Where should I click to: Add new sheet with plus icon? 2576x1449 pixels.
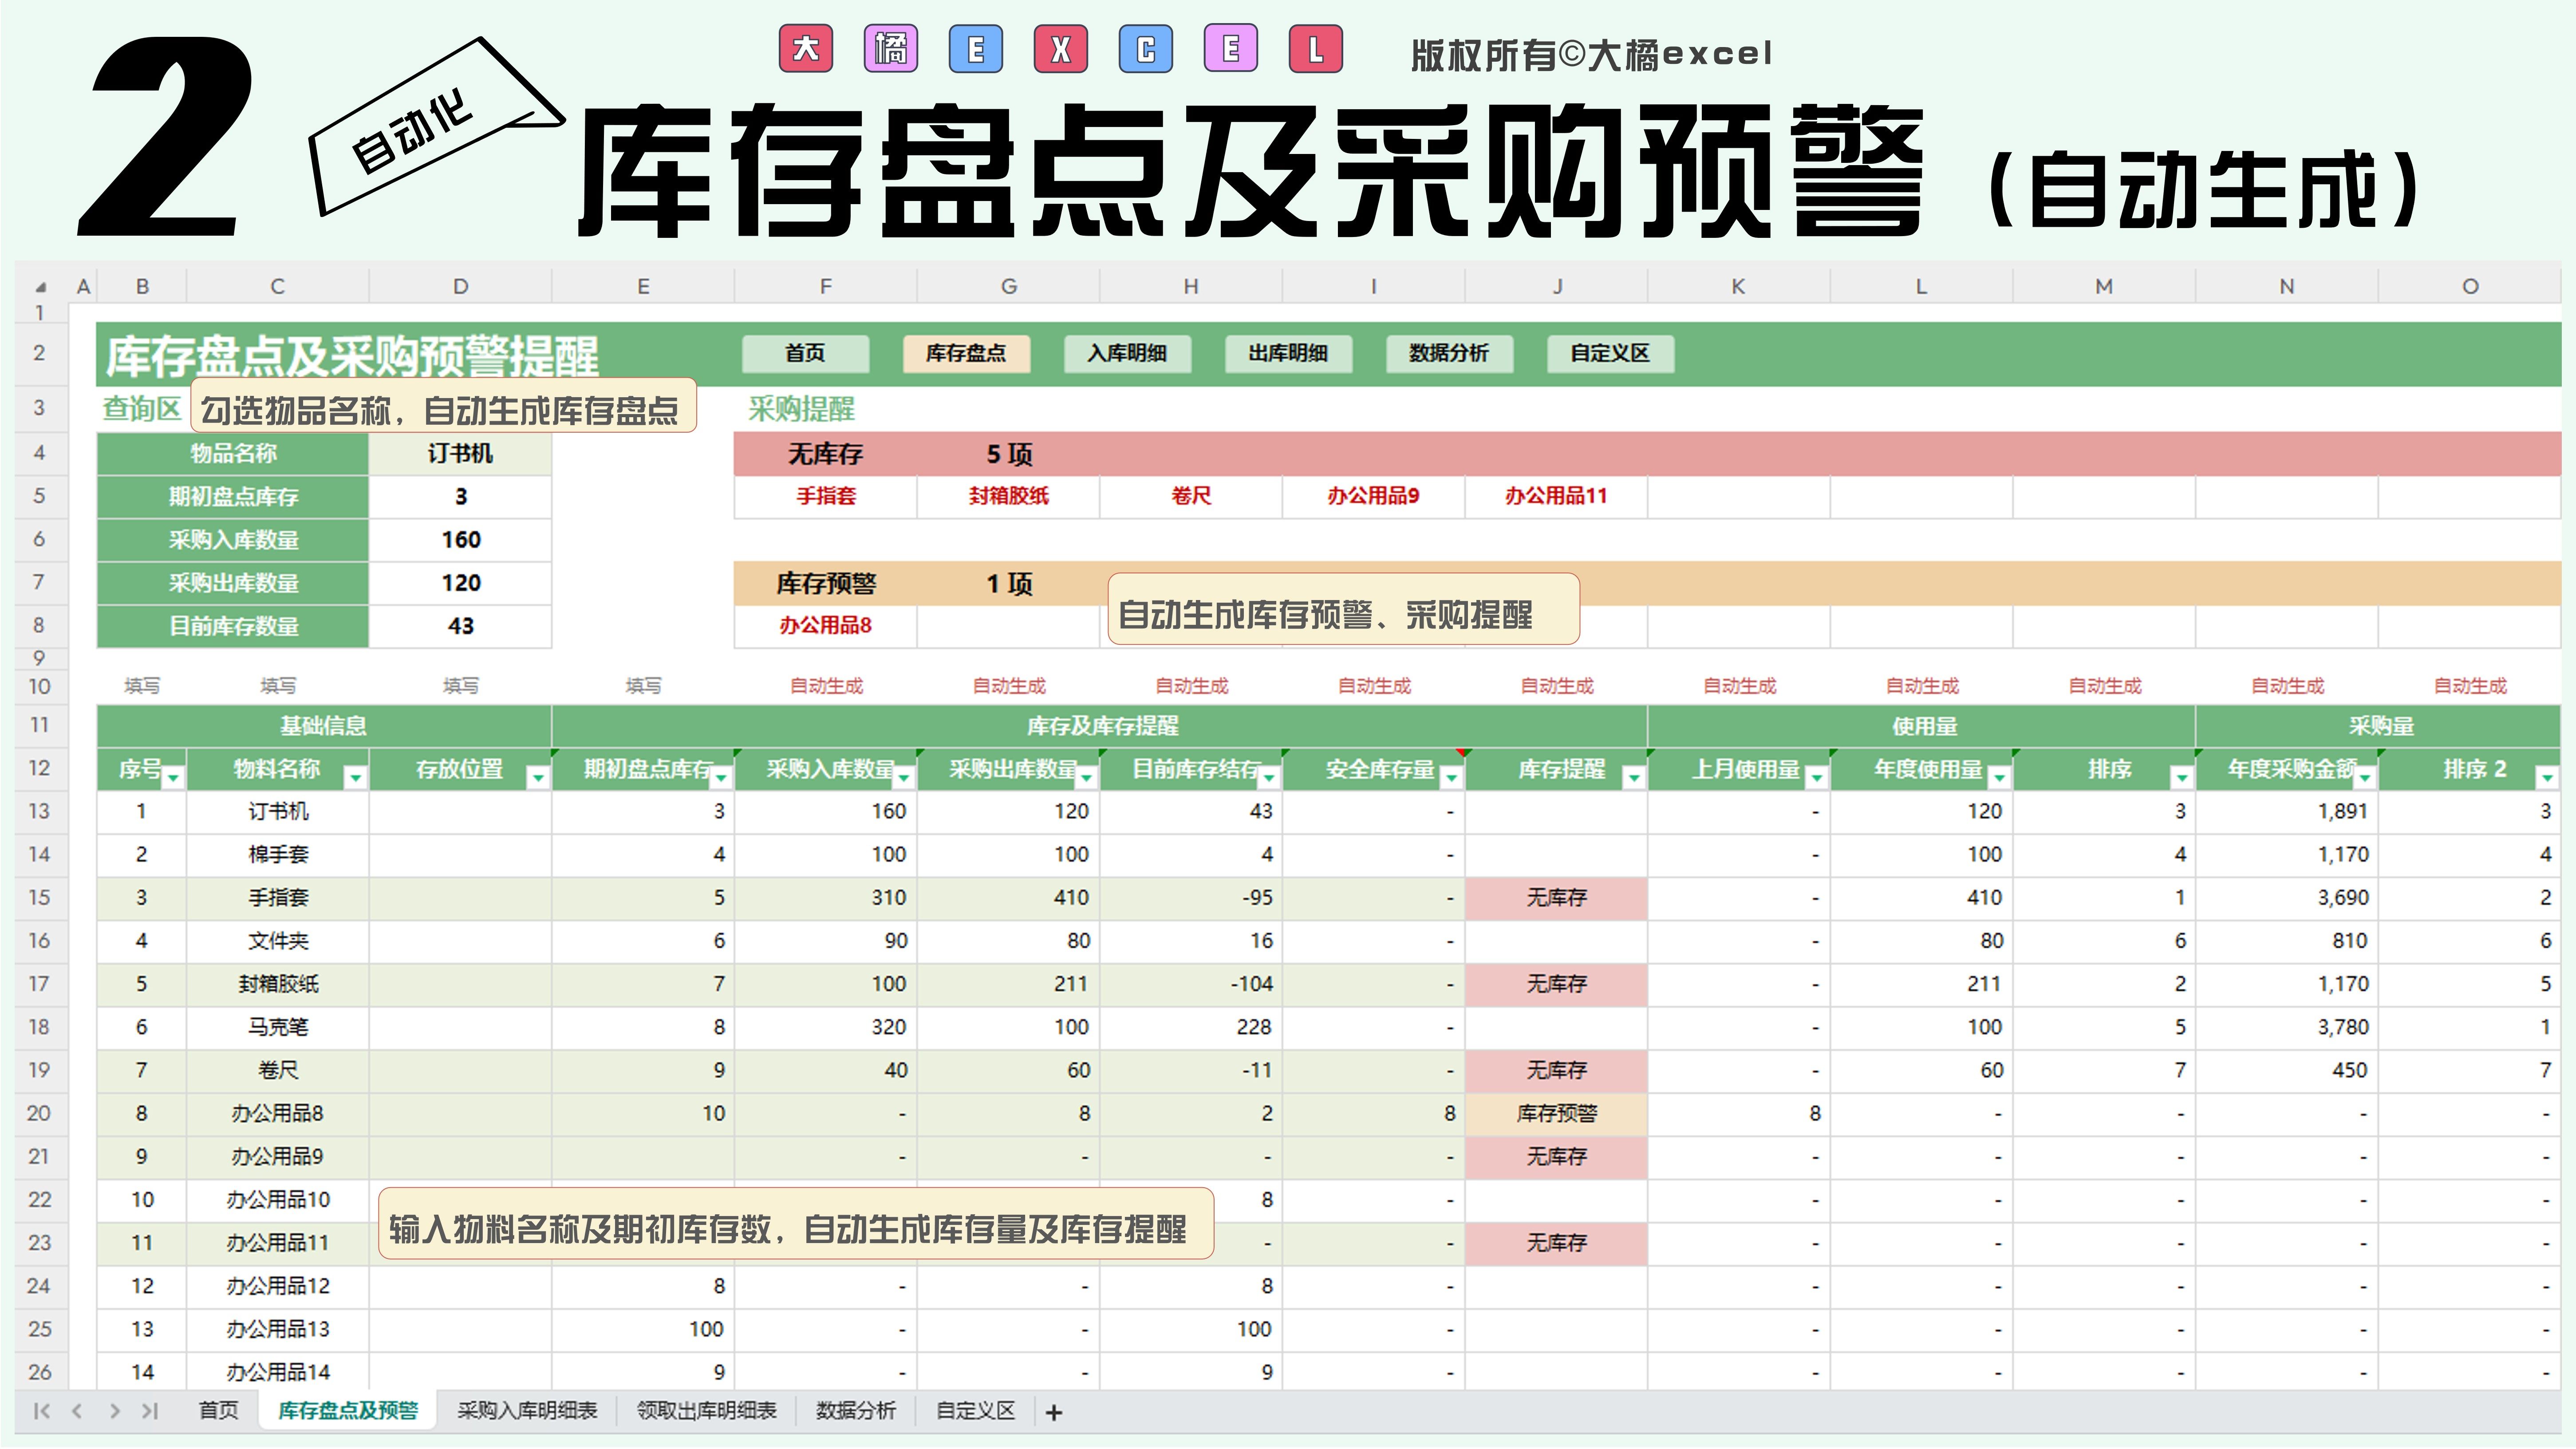pos(1053,1412)
